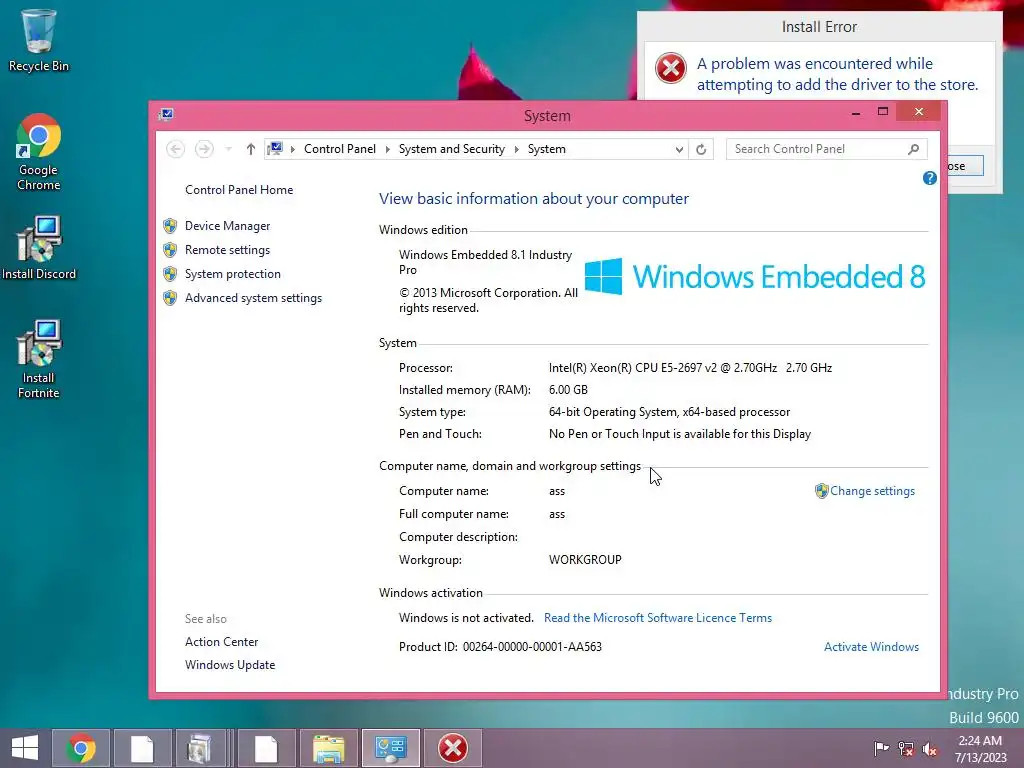1024x768 pixels.
Task: Refresh the System page
Action: (x=701, y=149)
